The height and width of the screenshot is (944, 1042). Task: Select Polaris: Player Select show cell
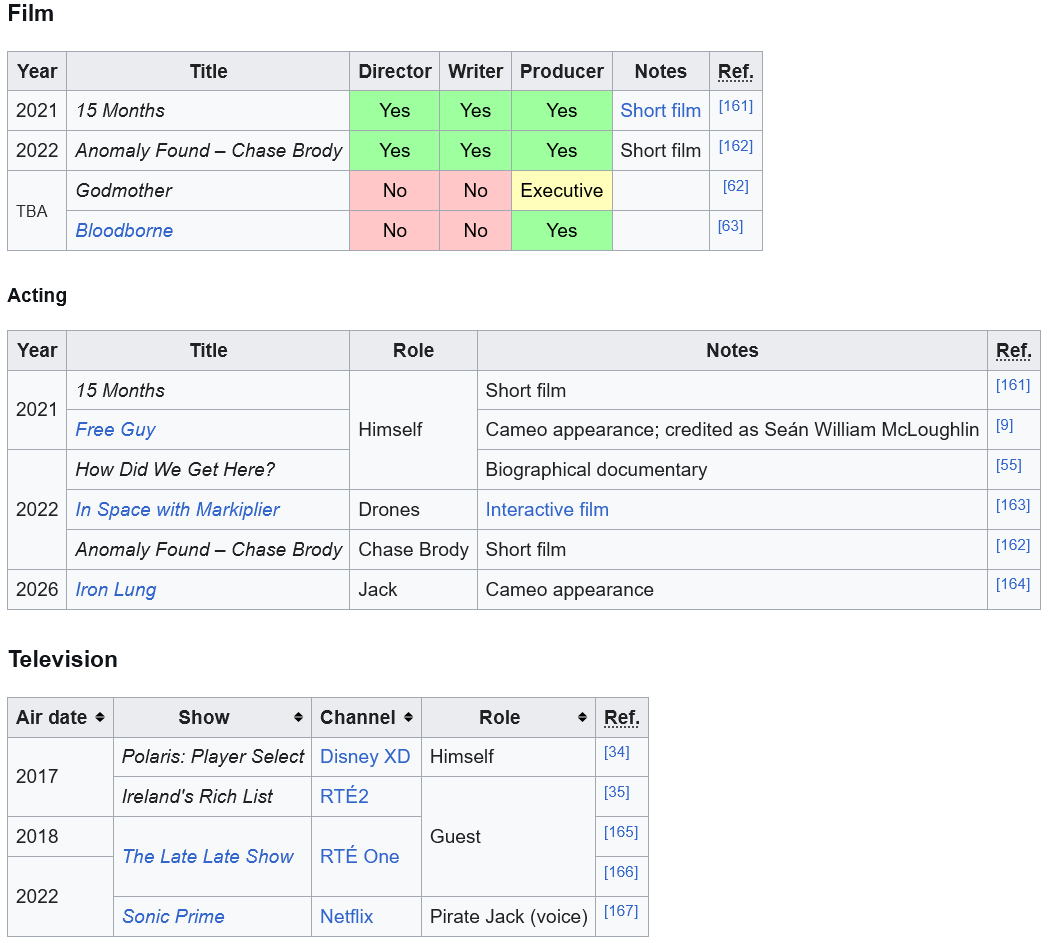213,757
